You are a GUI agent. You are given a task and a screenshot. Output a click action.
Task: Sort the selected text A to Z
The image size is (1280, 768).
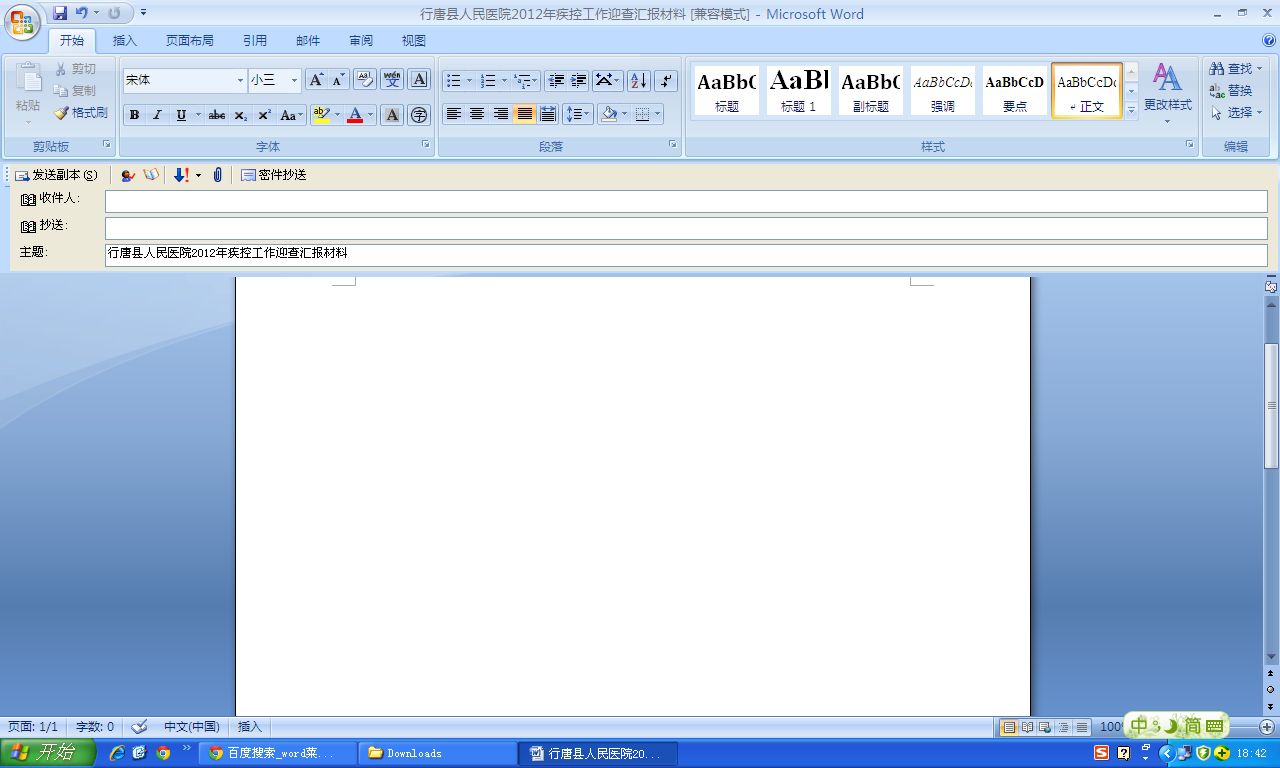click(x=639, y=80)
